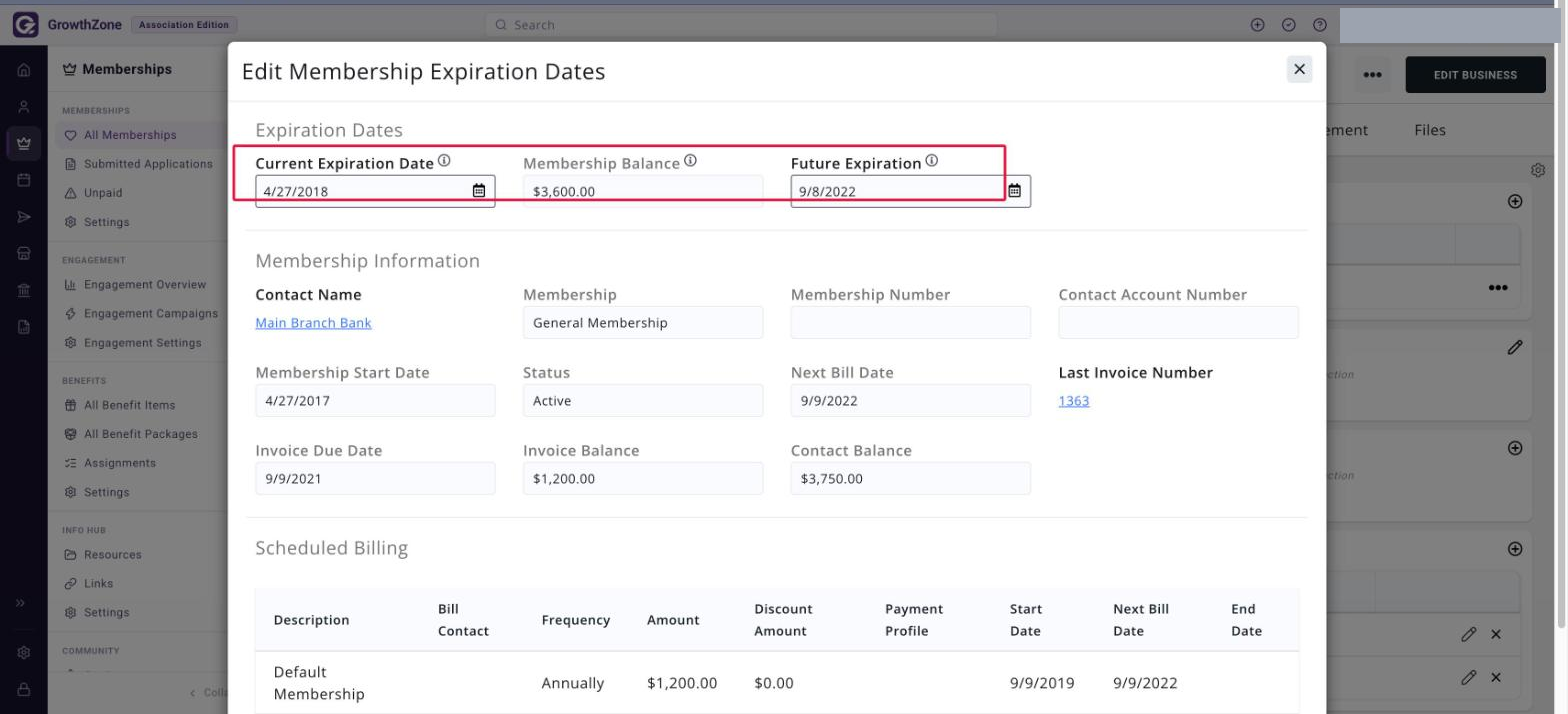Click the Next Bill Date field 9/9/2022
Viewport: 1568px width, 714px height.
[x=911, y=401]
